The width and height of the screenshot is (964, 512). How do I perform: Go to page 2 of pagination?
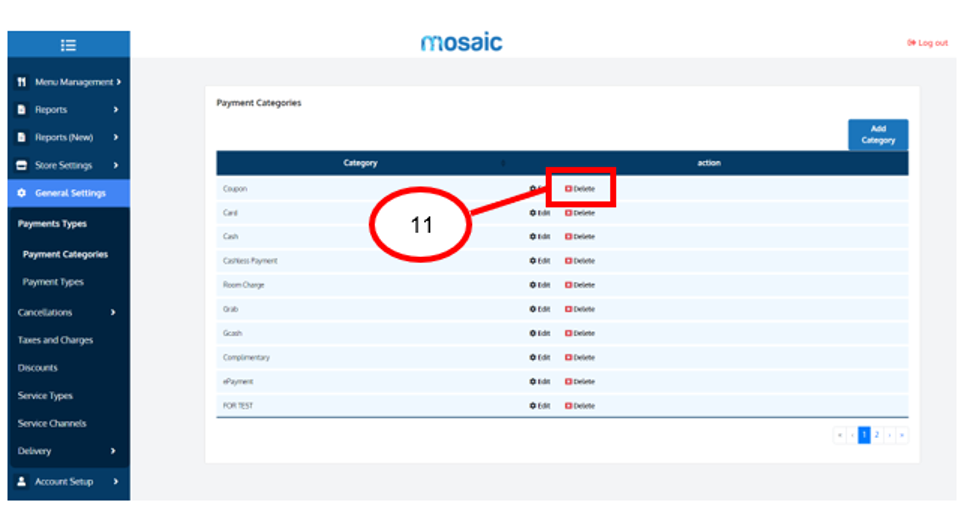click(877, 435)
